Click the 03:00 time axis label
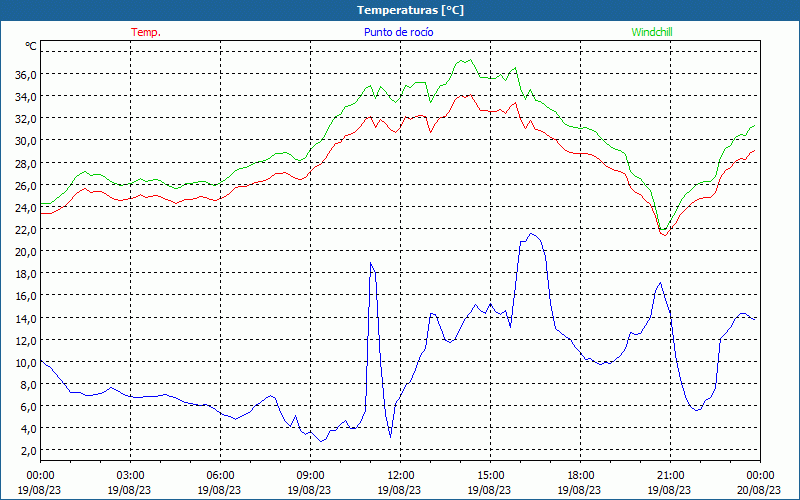This screenshot has height=500, width=800. [x=130, y=476]
